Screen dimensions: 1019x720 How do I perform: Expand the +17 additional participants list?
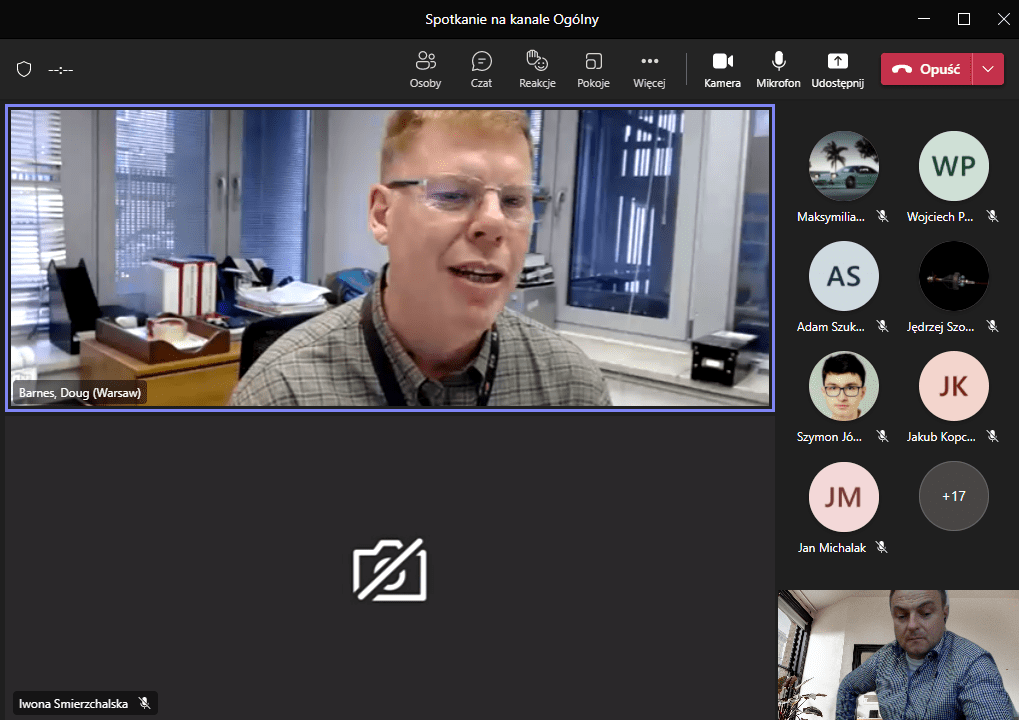[953, 495]
